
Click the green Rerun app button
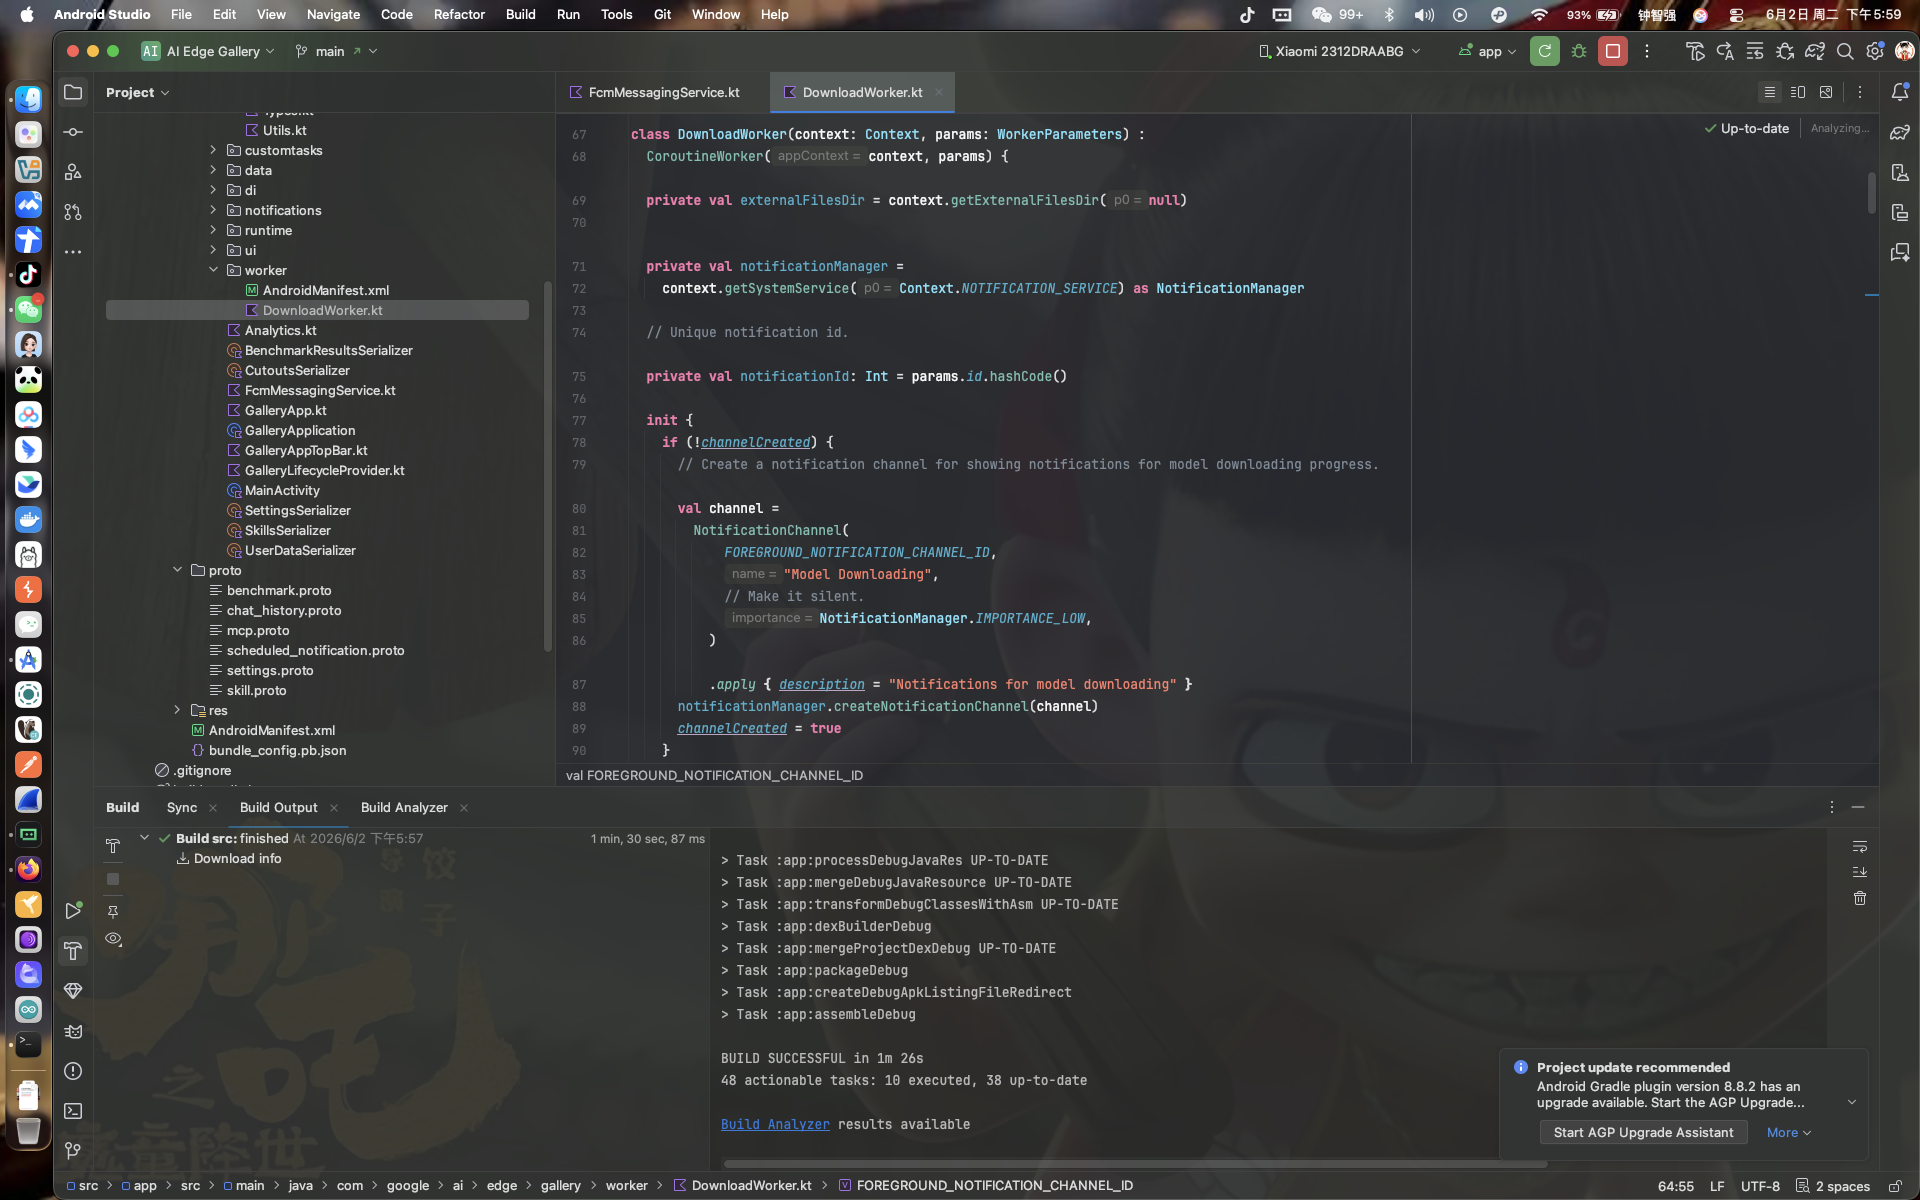(1544, 51)
